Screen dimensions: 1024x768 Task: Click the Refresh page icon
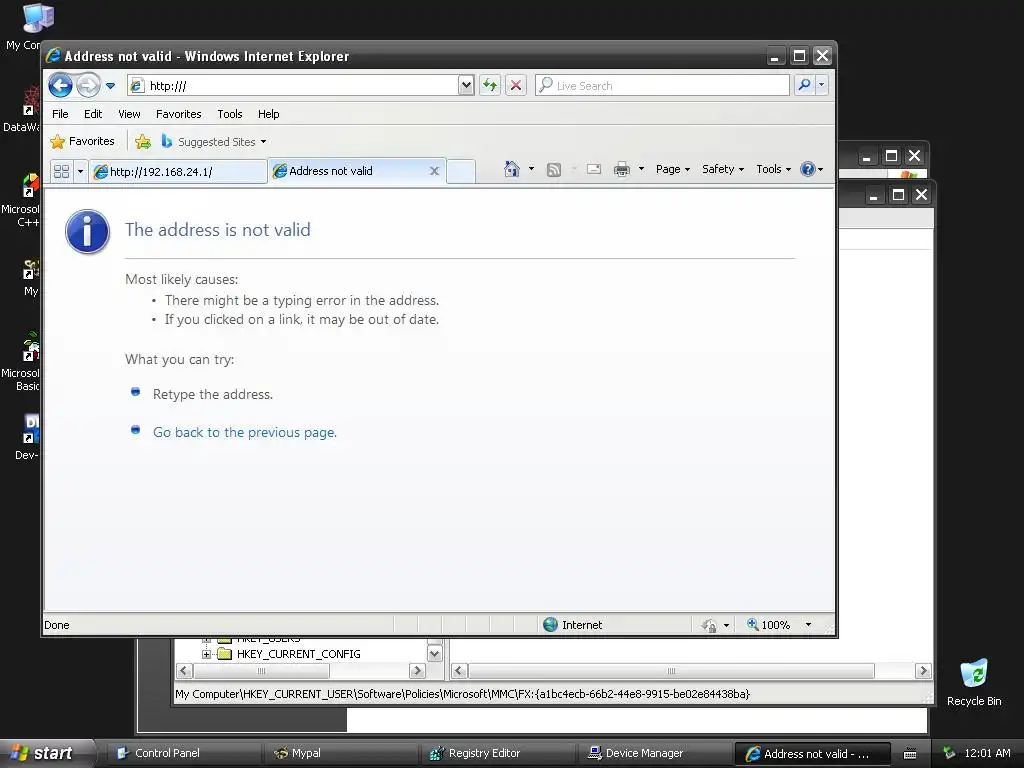[490, 85]
